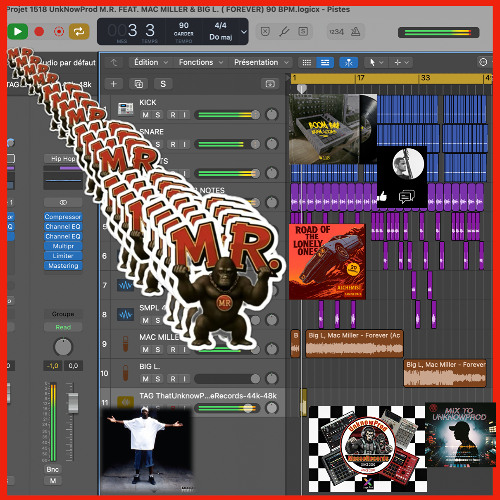Open the Limiter plug-in slot
Viewport: 500px width, 500px height.
tap(63, 256)
